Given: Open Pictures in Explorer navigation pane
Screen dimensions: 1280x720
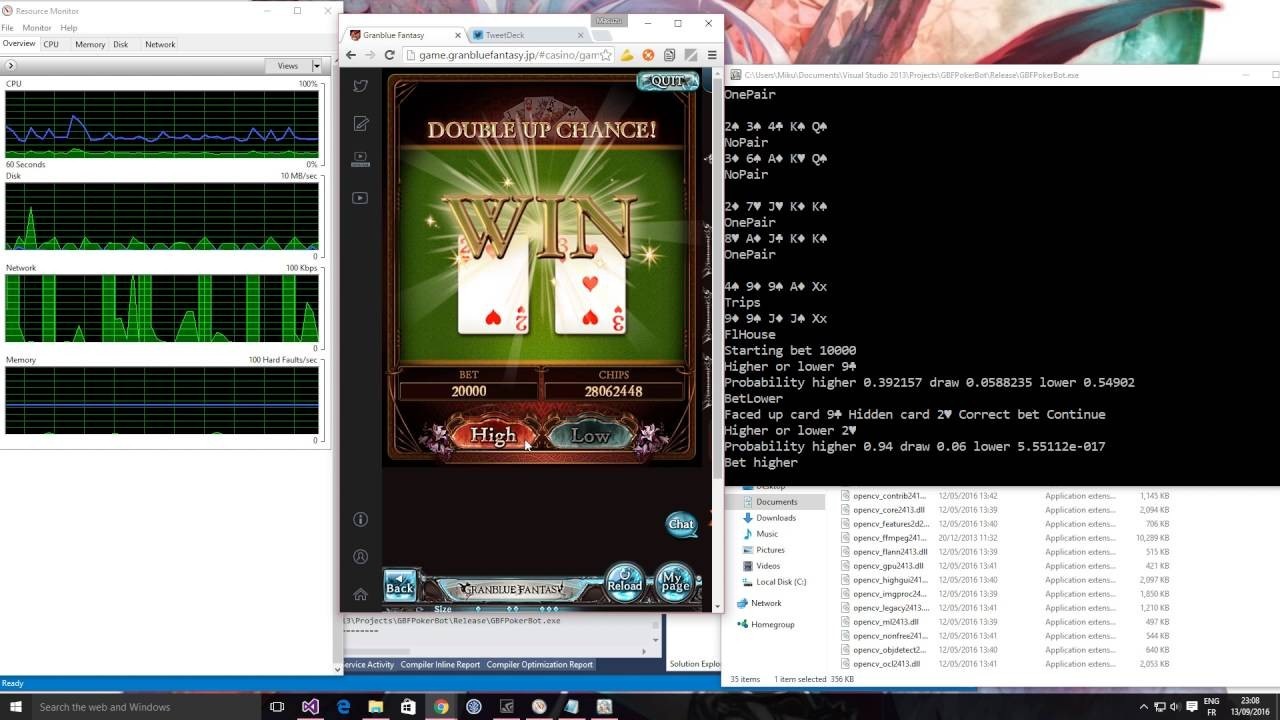Looking at the screenshot, I should point(770,550).
